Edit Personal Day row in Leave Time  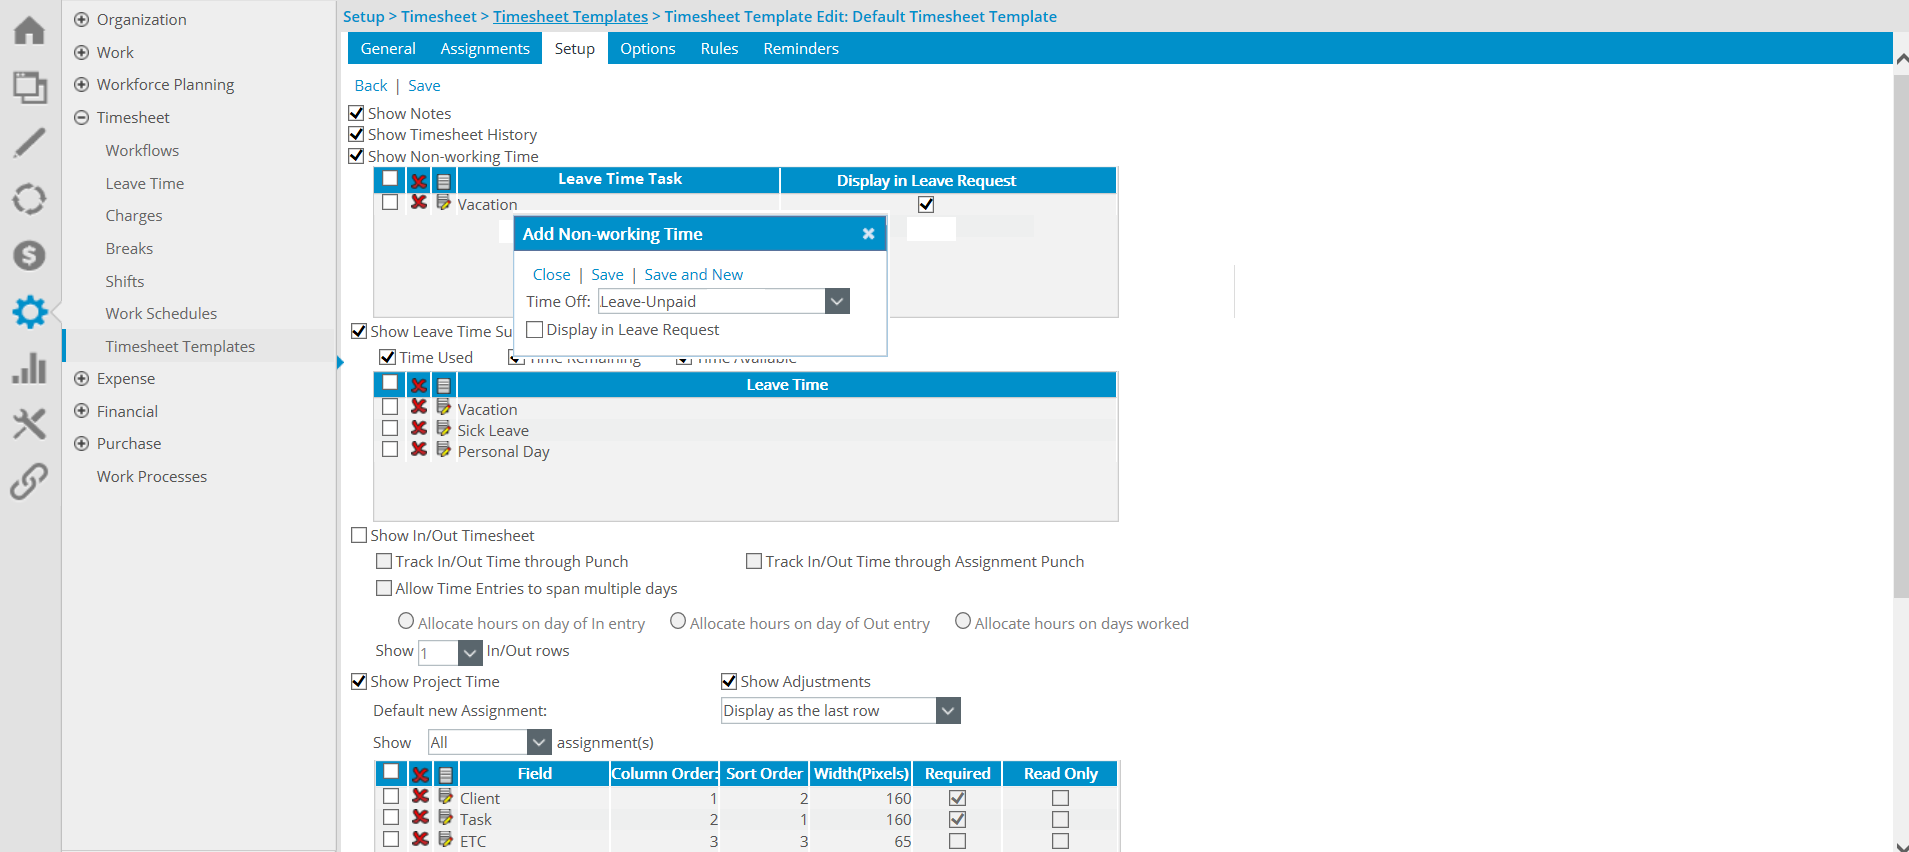coord(443,449)
